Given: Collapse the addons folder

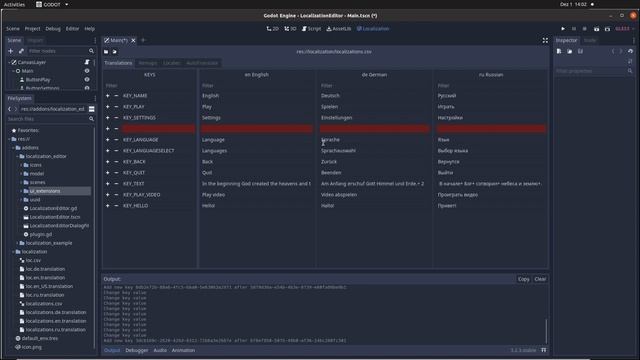Looking at the screenshot, I should point(13,148).
